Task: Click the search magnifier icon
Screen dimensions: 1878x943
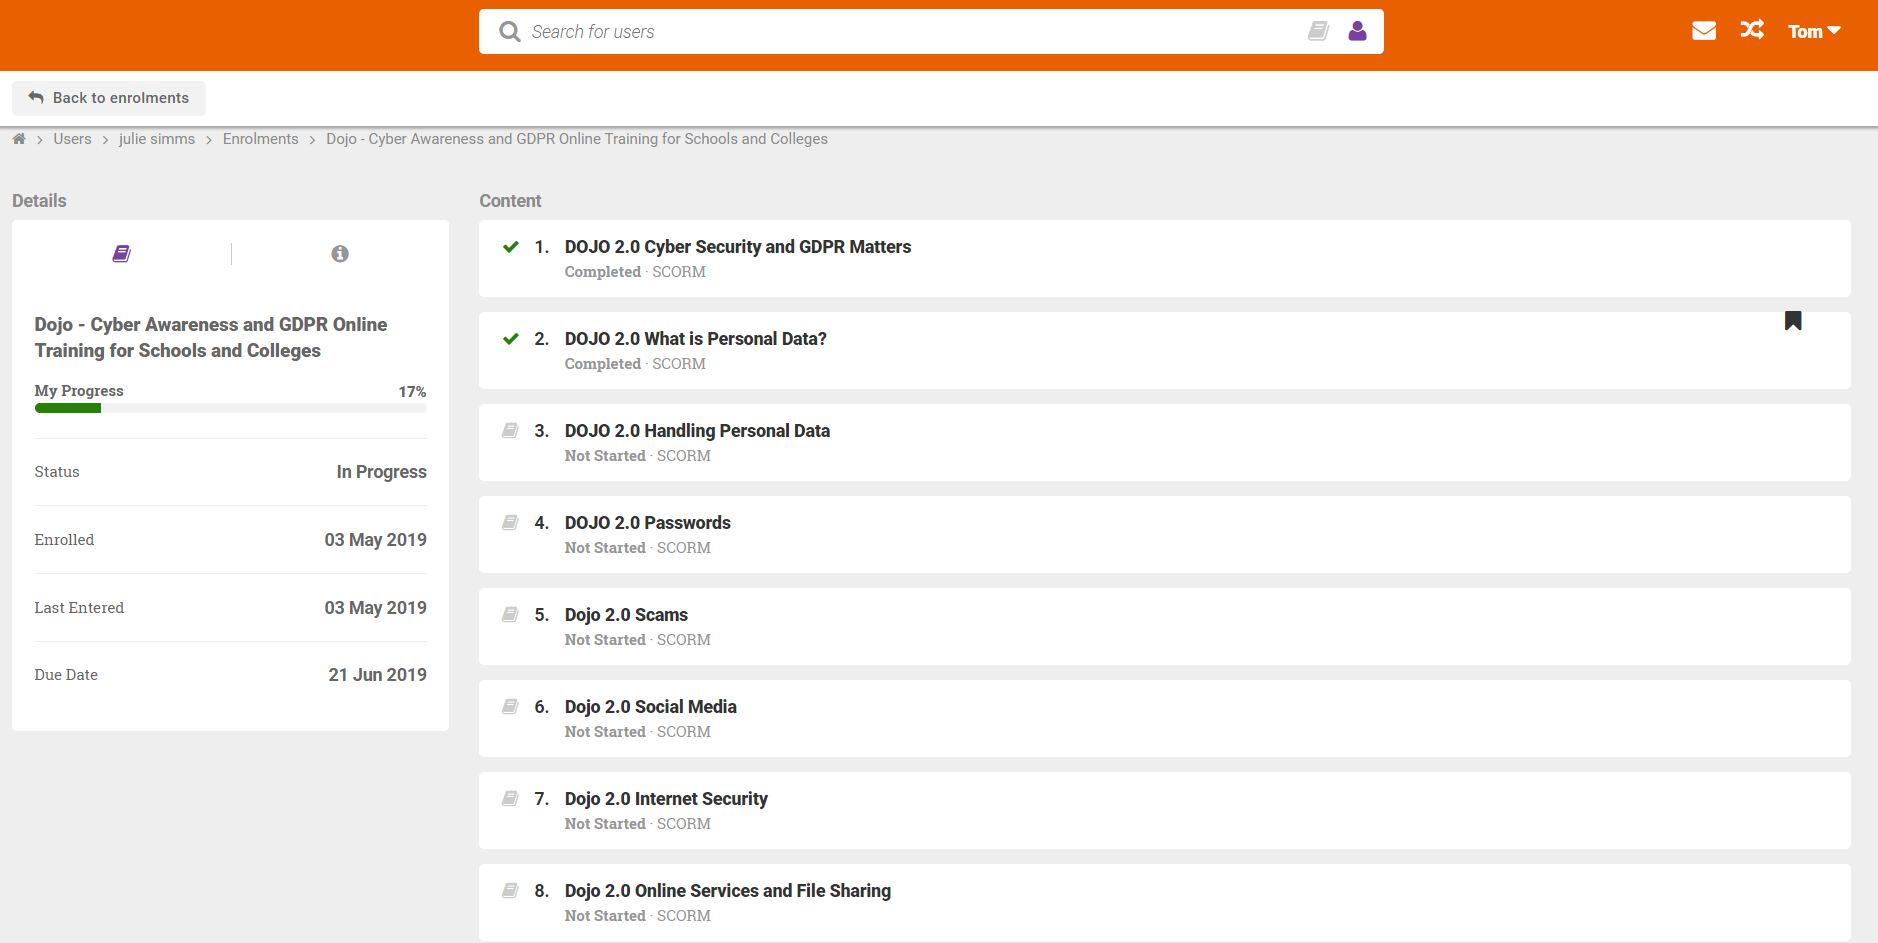Action: 510,32
